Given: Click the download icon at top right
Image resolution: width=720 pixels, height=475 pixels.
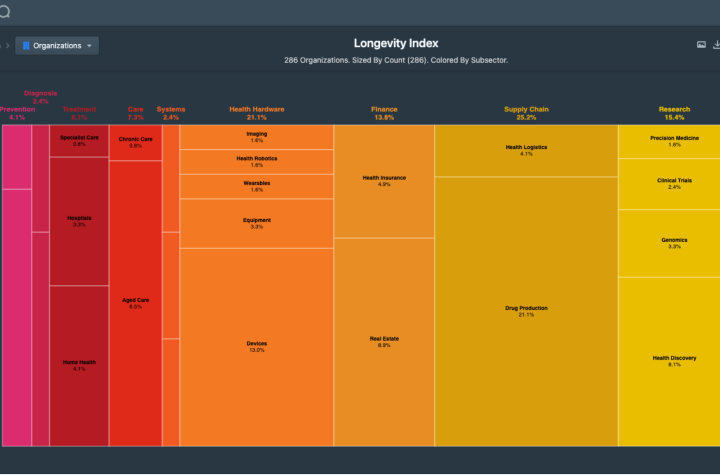Looking at the screenshot, I should (716, 45).
